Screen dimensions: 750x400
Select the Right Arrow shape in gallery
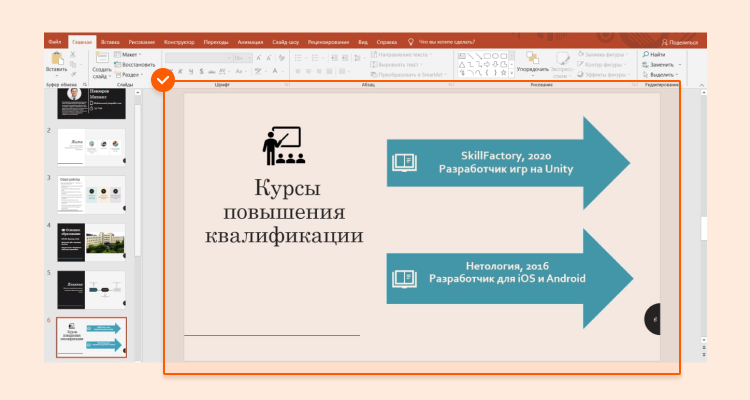[x=487, y=64]
